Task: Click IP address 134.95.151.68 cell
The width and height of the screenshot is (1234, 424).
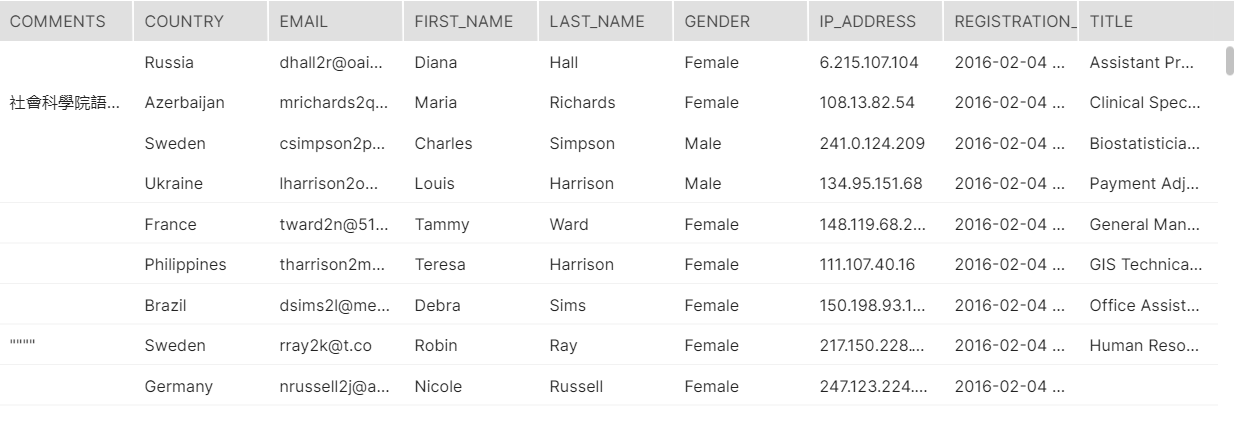Action: click(x=870, y=184)
